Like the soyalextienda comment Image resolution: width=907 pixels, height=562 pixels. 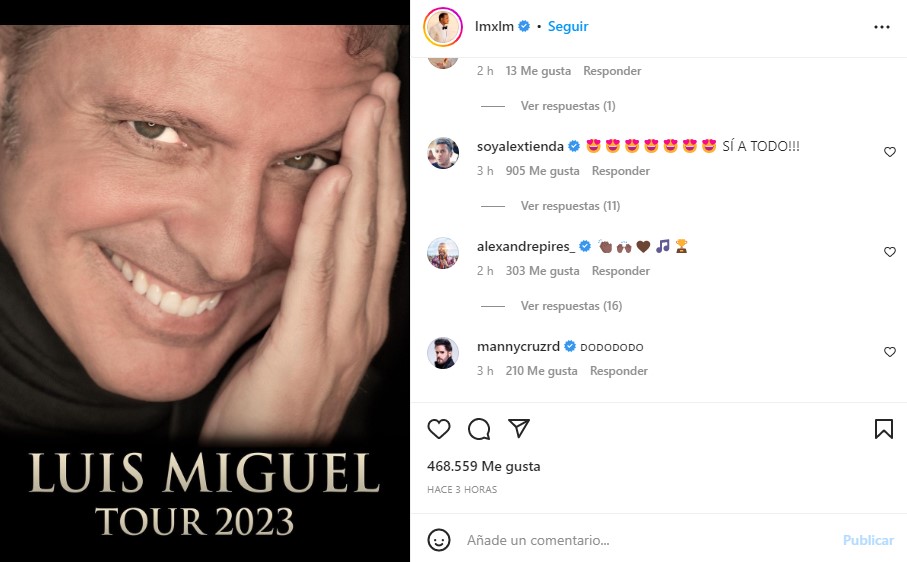[890, 152]
